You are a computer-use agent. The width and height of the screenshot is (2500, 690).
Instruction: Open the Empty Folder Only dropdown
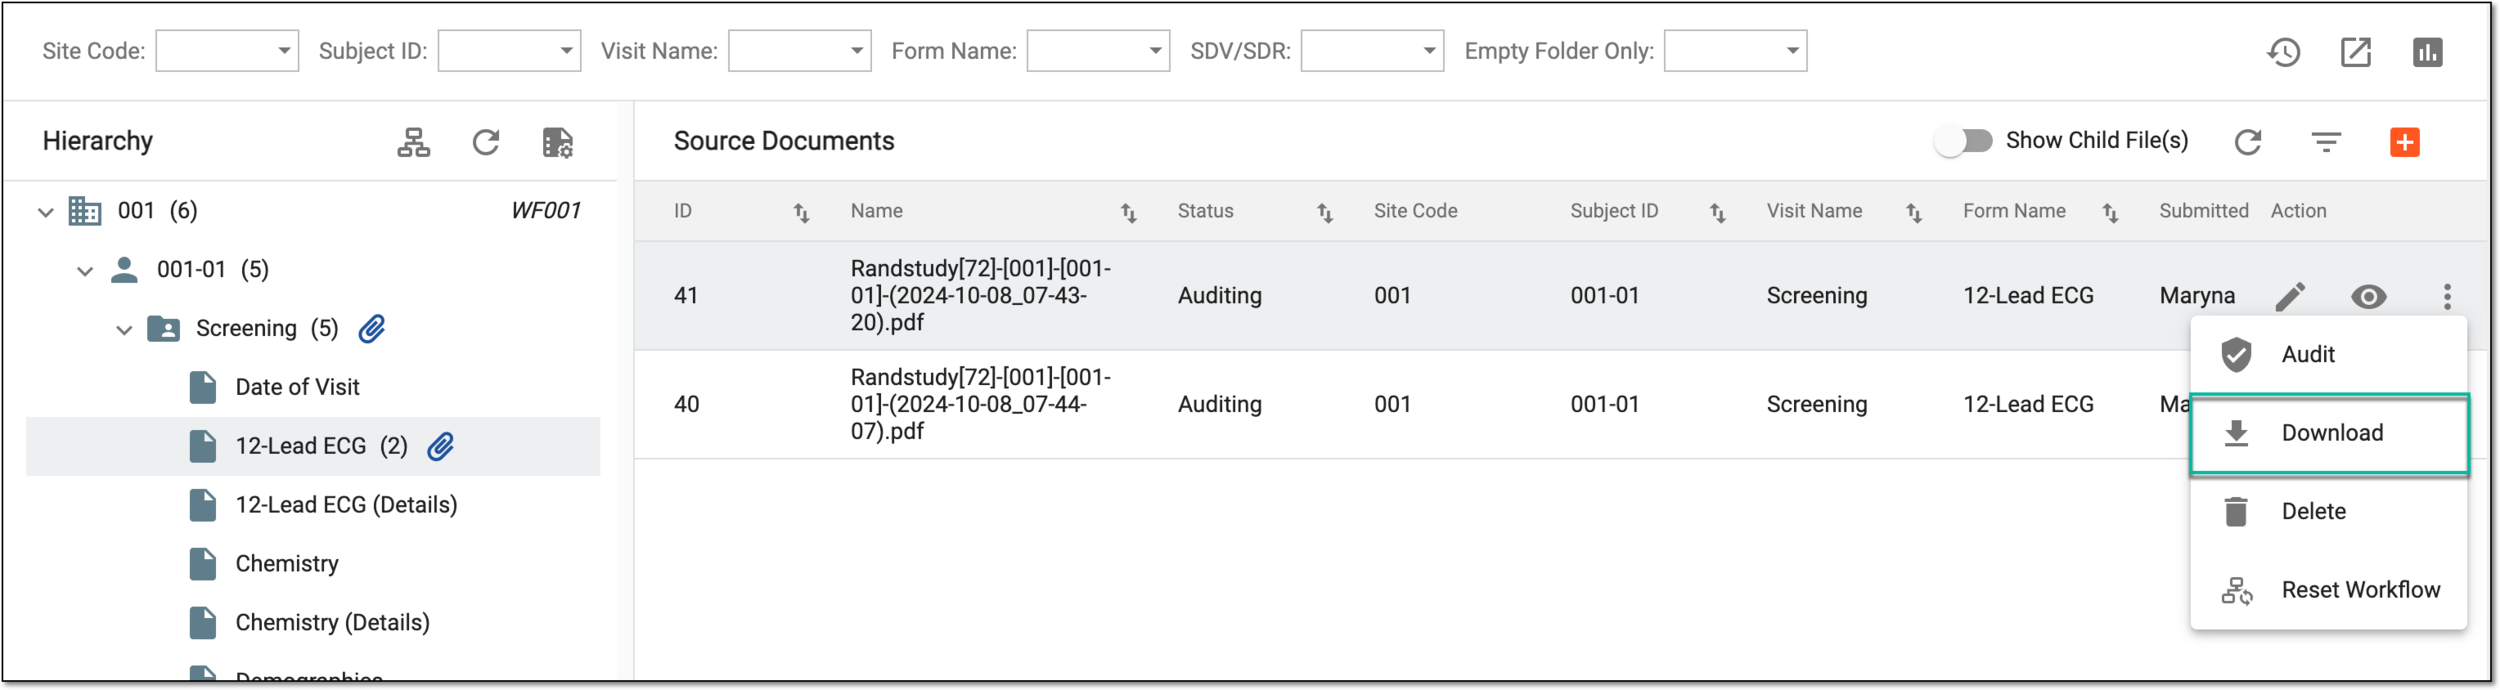tap(1735, 50)
